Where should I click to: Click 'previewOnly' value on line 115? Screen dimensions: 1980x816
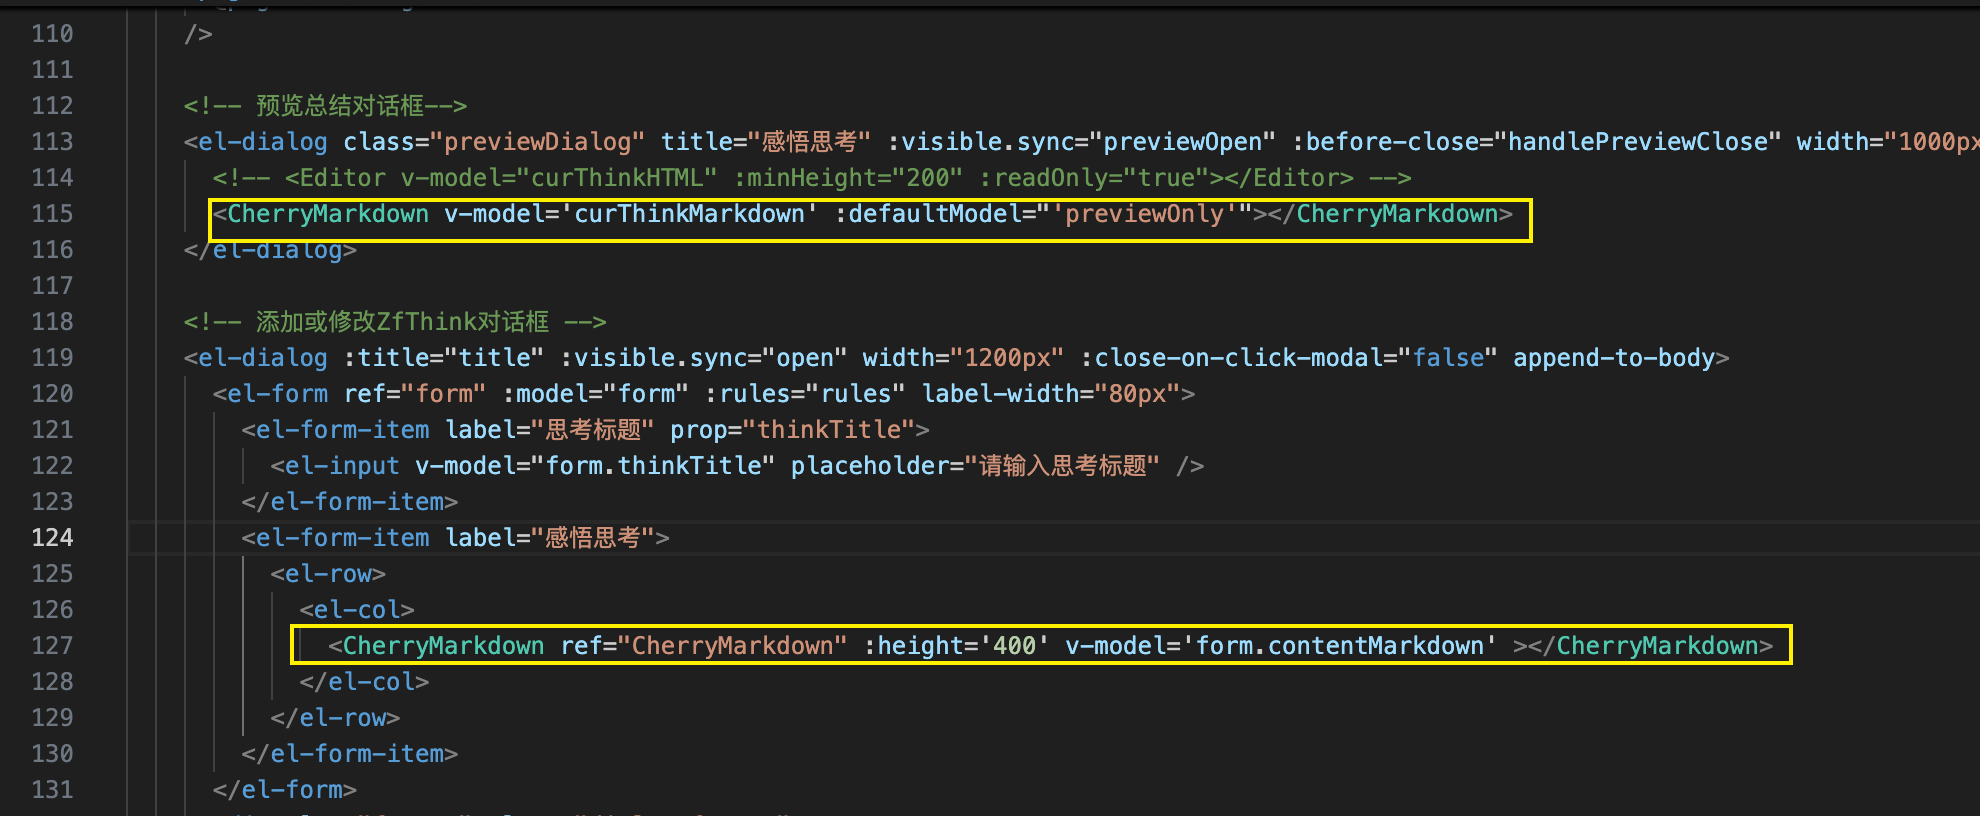click(1145, 214)
